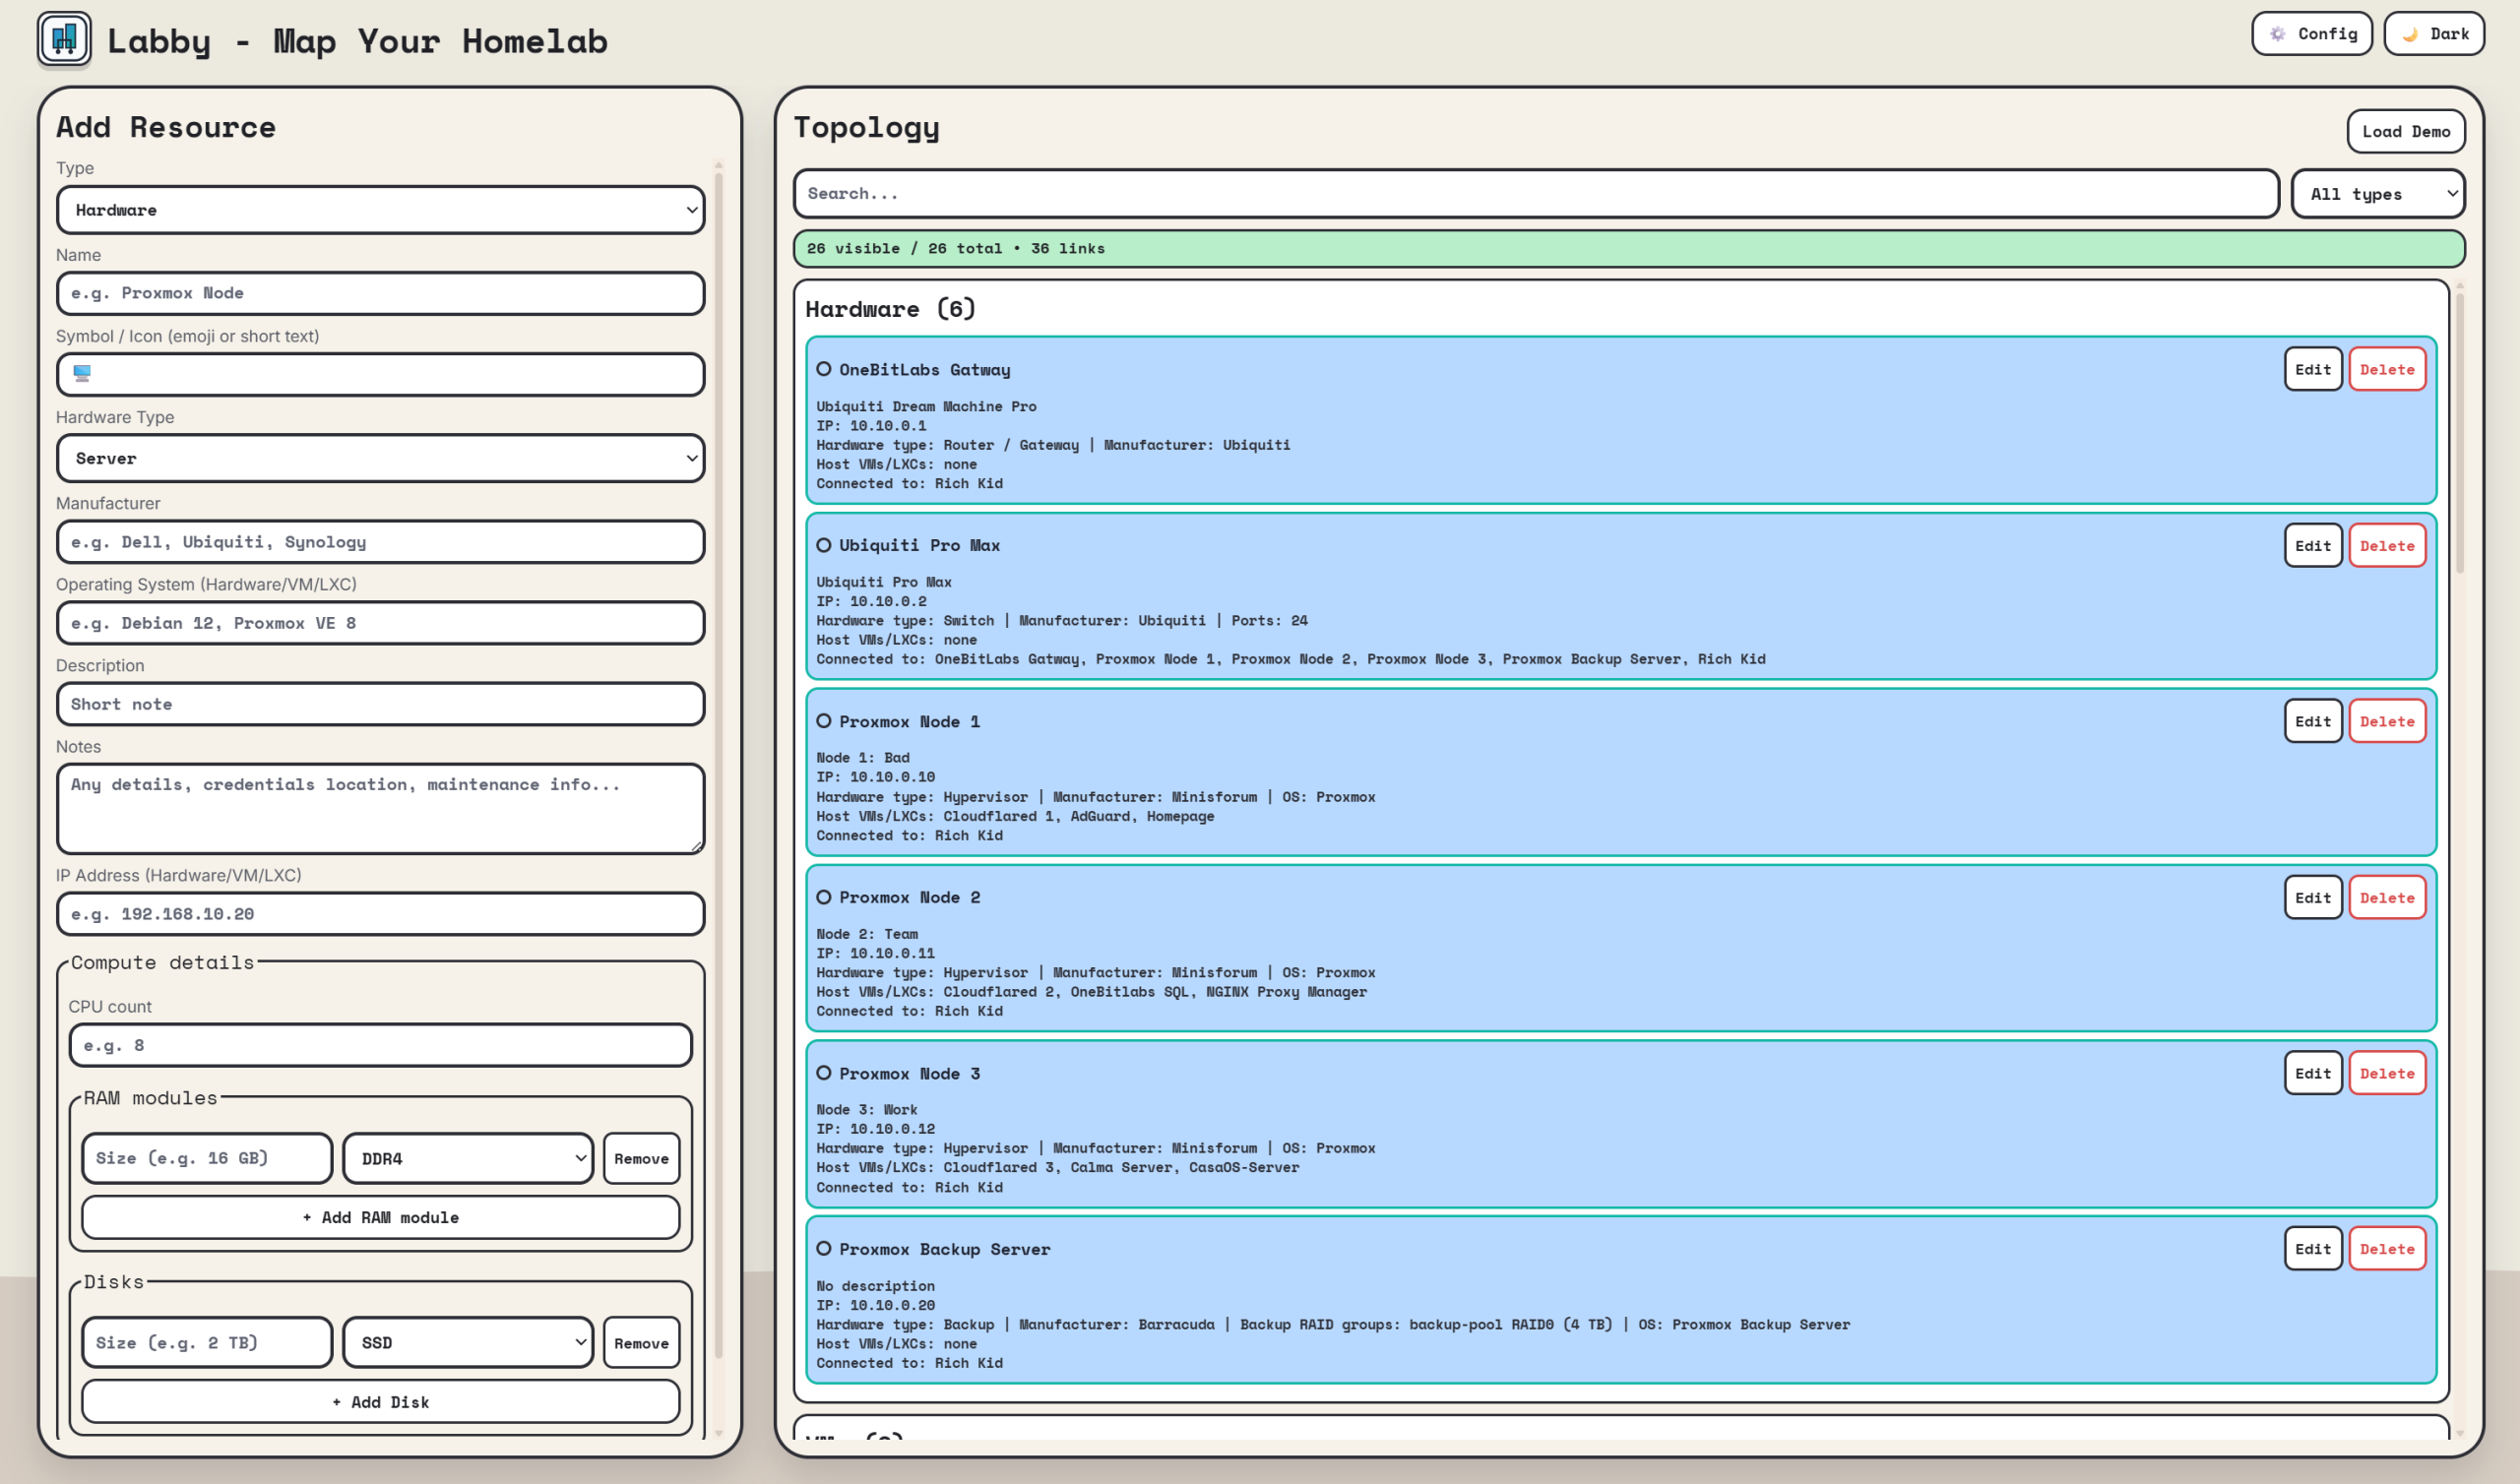Switch to Dark mode with the moon button
Screen dimensions: 2520x1484
(2433, 34)
